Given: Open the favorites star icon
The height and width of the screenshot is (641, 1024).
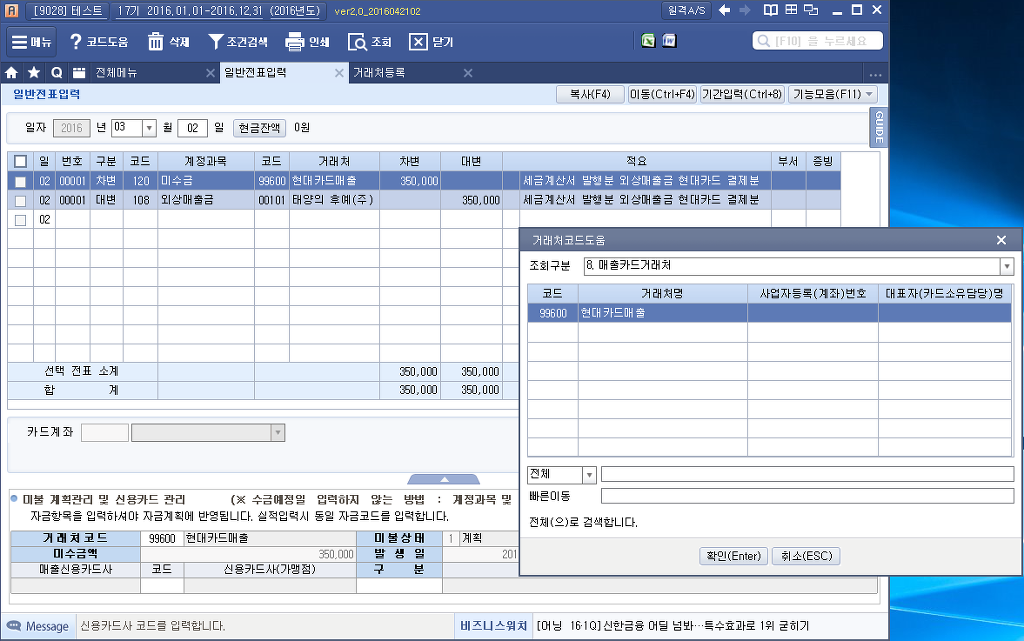Looking at the screenshot, I should (34, 73).
